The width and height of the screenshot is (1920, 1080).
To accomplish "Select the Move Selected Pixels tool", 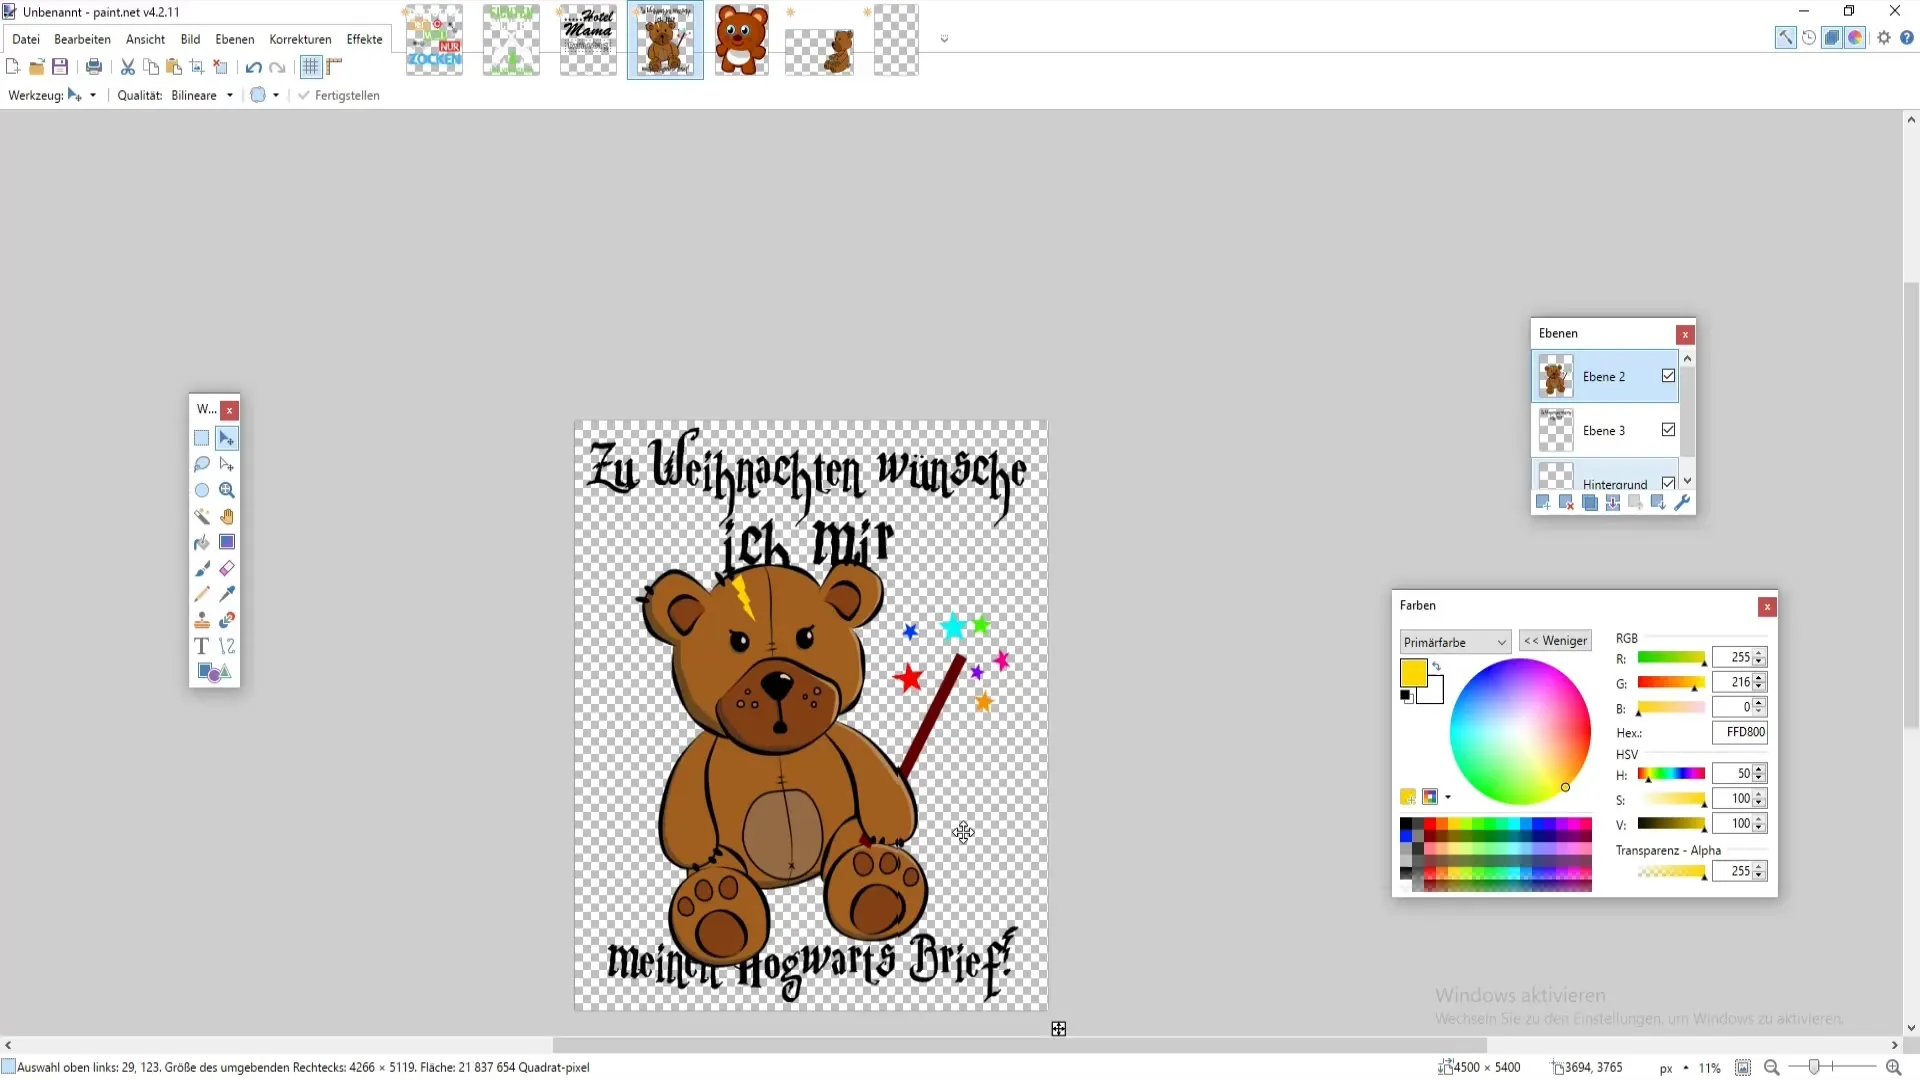I will point(227,438).
